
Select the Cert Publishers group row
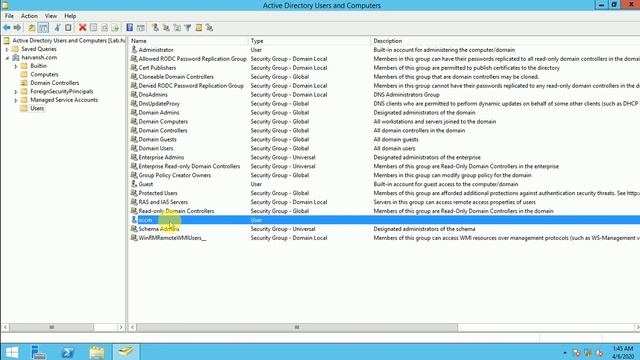click(384, 68)
